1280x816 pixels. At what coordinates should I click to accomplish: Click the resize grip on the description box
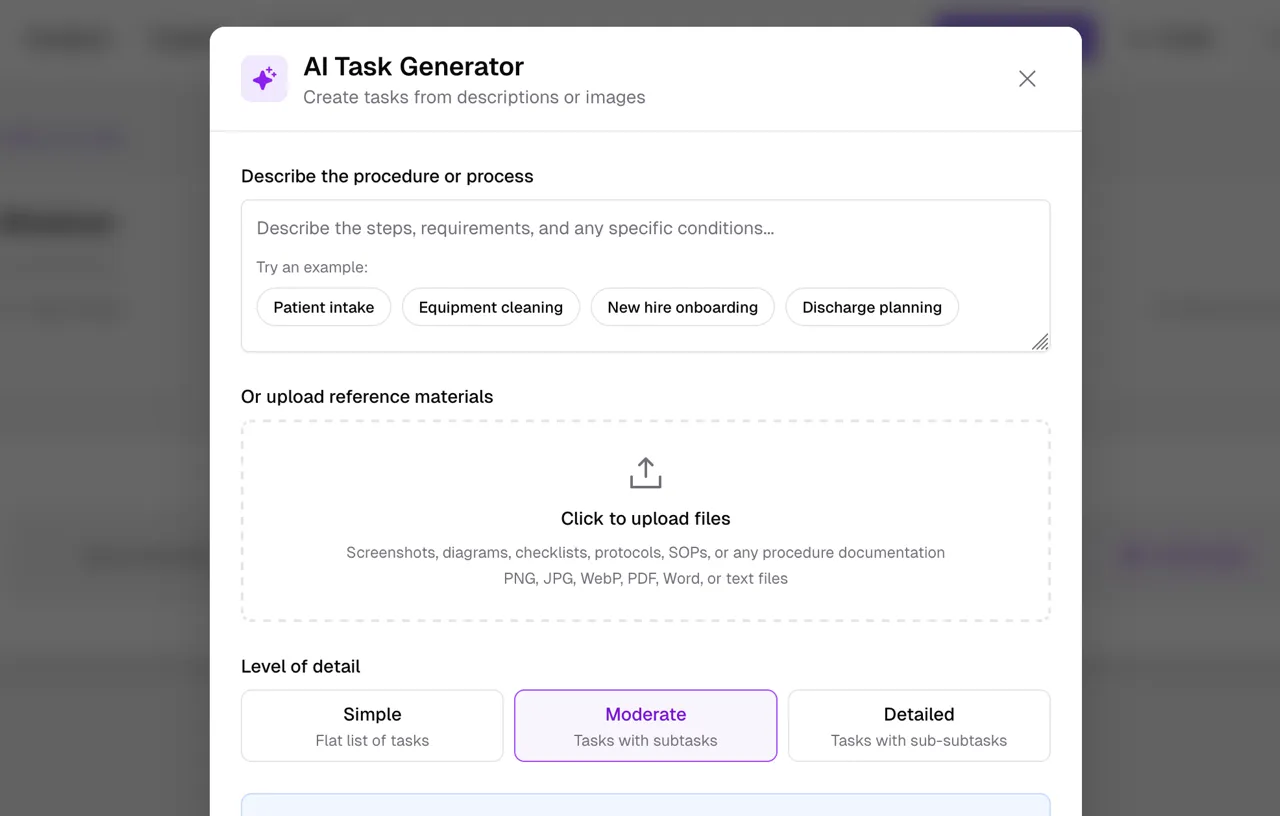tap(1040, 343)
